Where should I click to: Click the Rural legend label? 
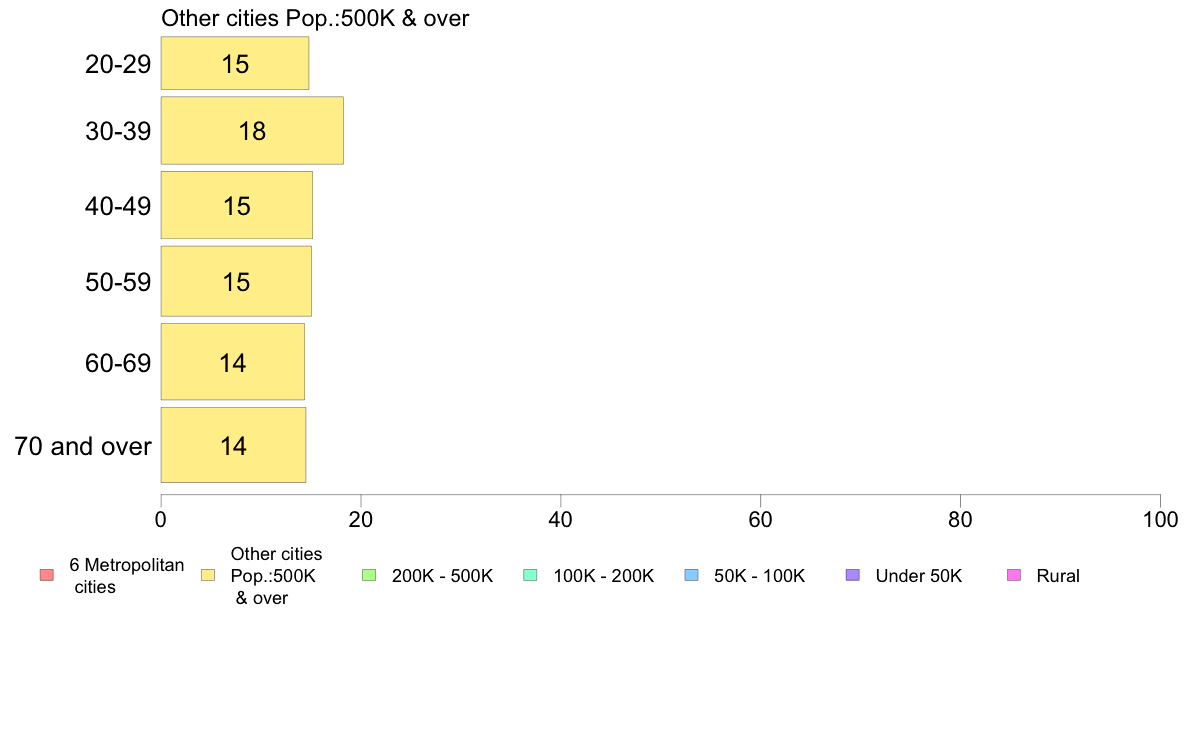point(1058,576)
